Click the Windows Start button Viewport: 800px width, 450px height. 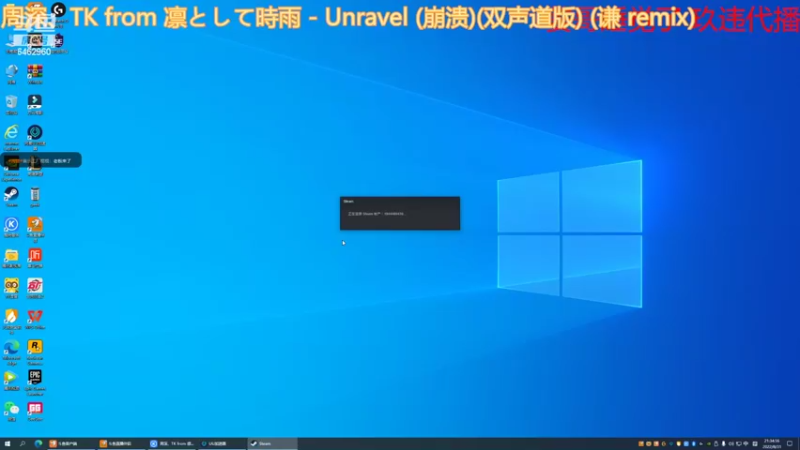(7, 444)
